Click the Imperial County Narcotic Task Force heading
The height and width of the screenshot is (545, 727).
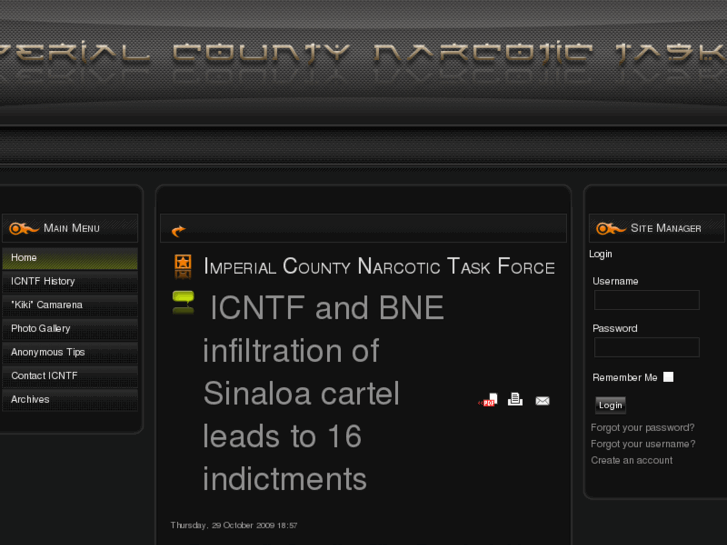point(379,267)
